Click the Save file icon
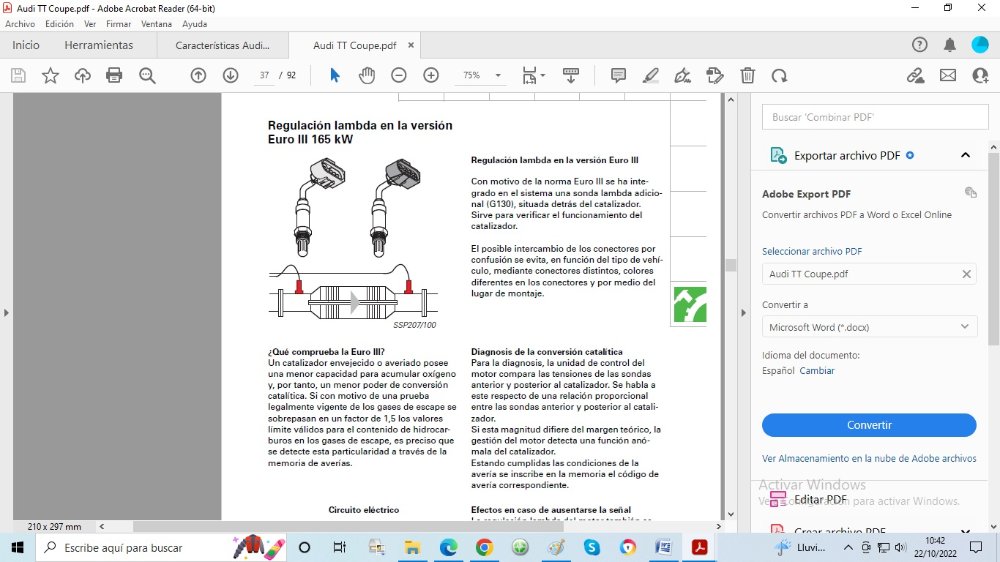Image resolution: width=1000 pixels, height=562 pixels. (18, 75)
